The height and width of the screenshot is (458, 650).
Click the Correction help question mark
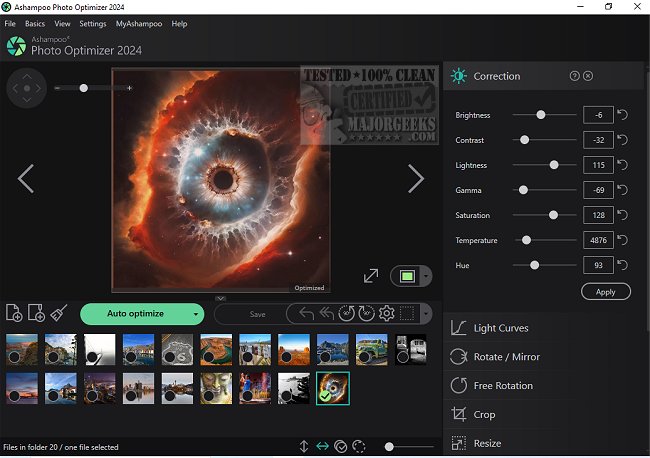574,76
